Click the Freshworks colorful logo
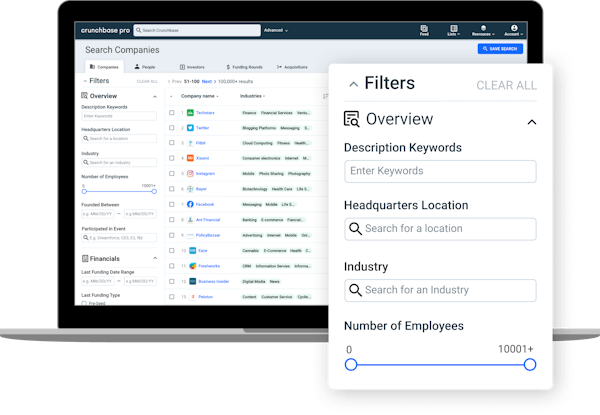Image resolution: width=600 pixels, height=415 pixels. 192,266
